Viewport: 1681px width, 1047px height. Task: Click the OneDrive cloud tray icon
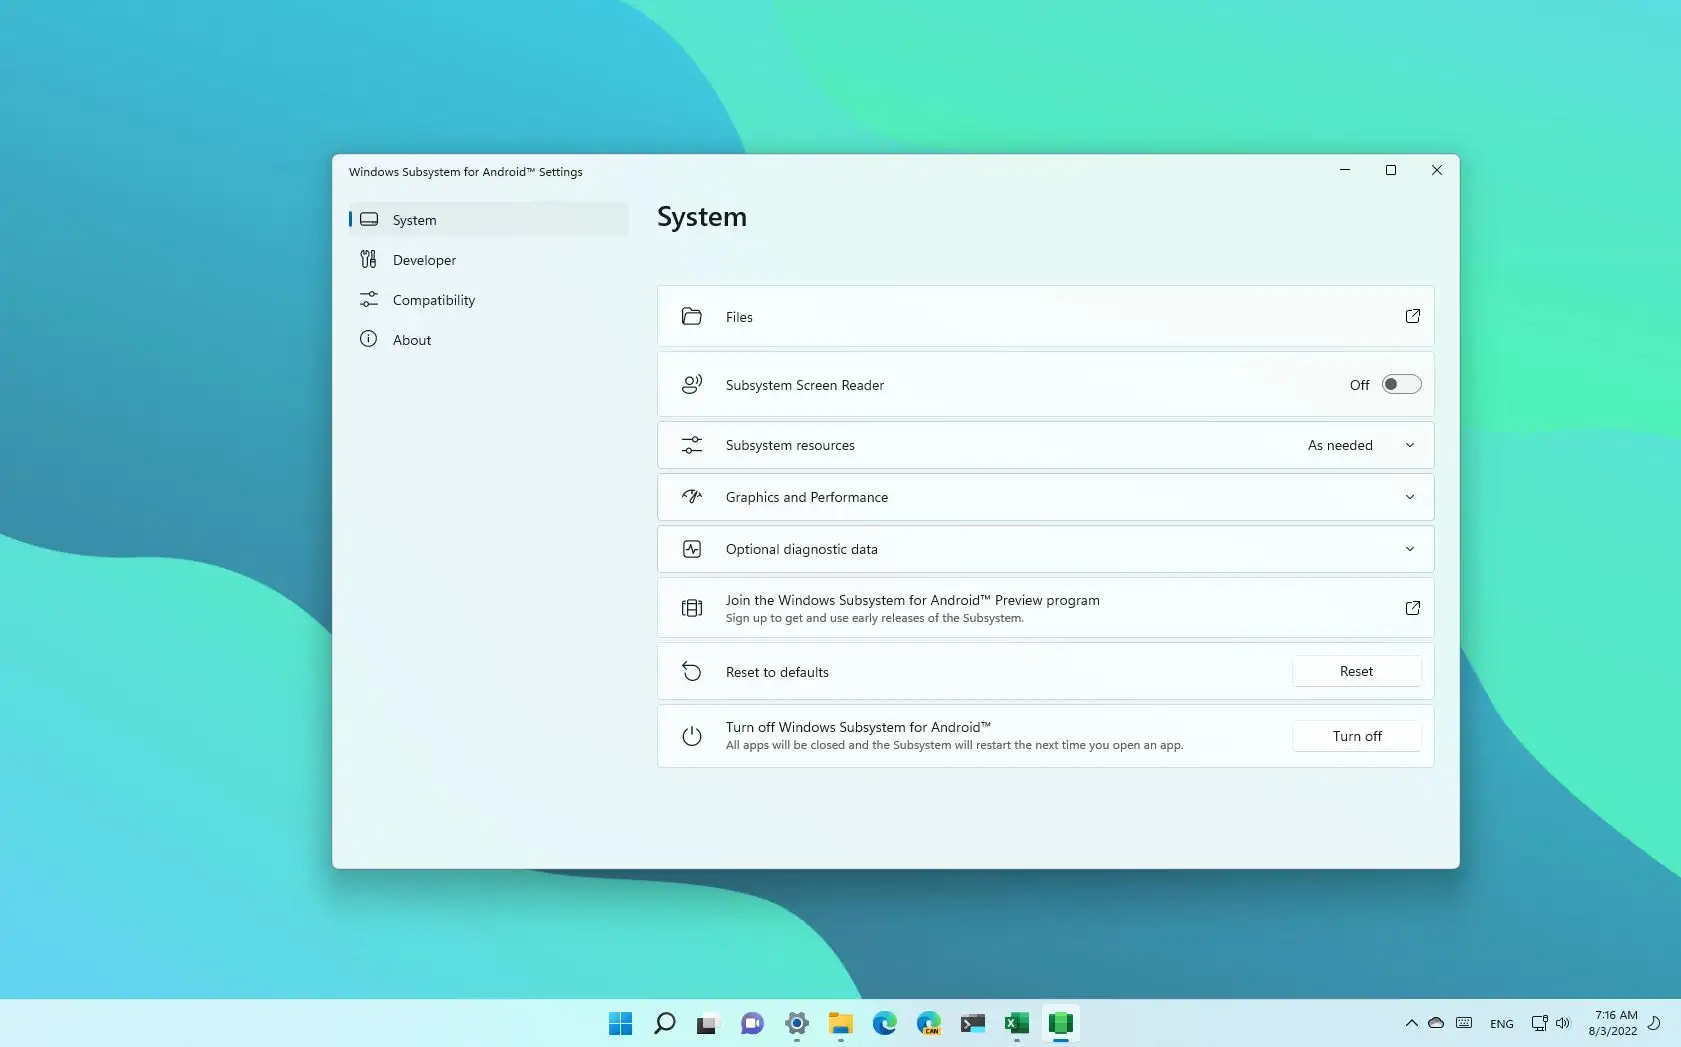coord(1436,1023)
